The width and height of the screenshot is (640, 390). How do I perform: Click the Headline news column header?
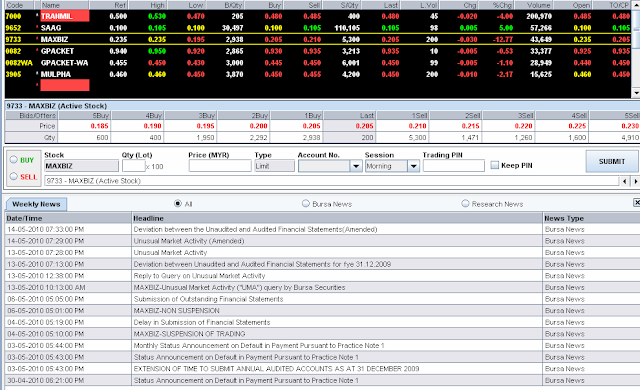coord(337,218)
